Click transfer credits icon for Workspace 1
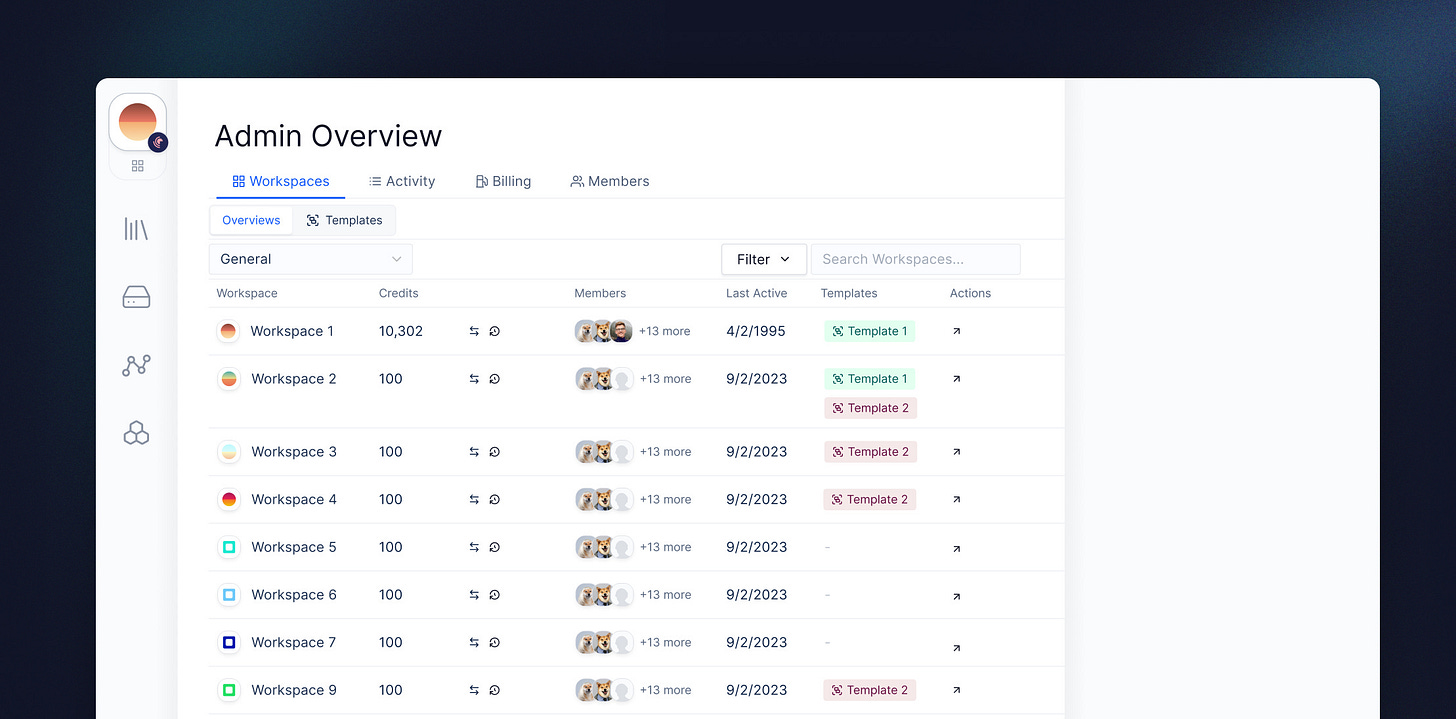The height and width of the screenshot is (719, 1456). click(x=474, y=331)
